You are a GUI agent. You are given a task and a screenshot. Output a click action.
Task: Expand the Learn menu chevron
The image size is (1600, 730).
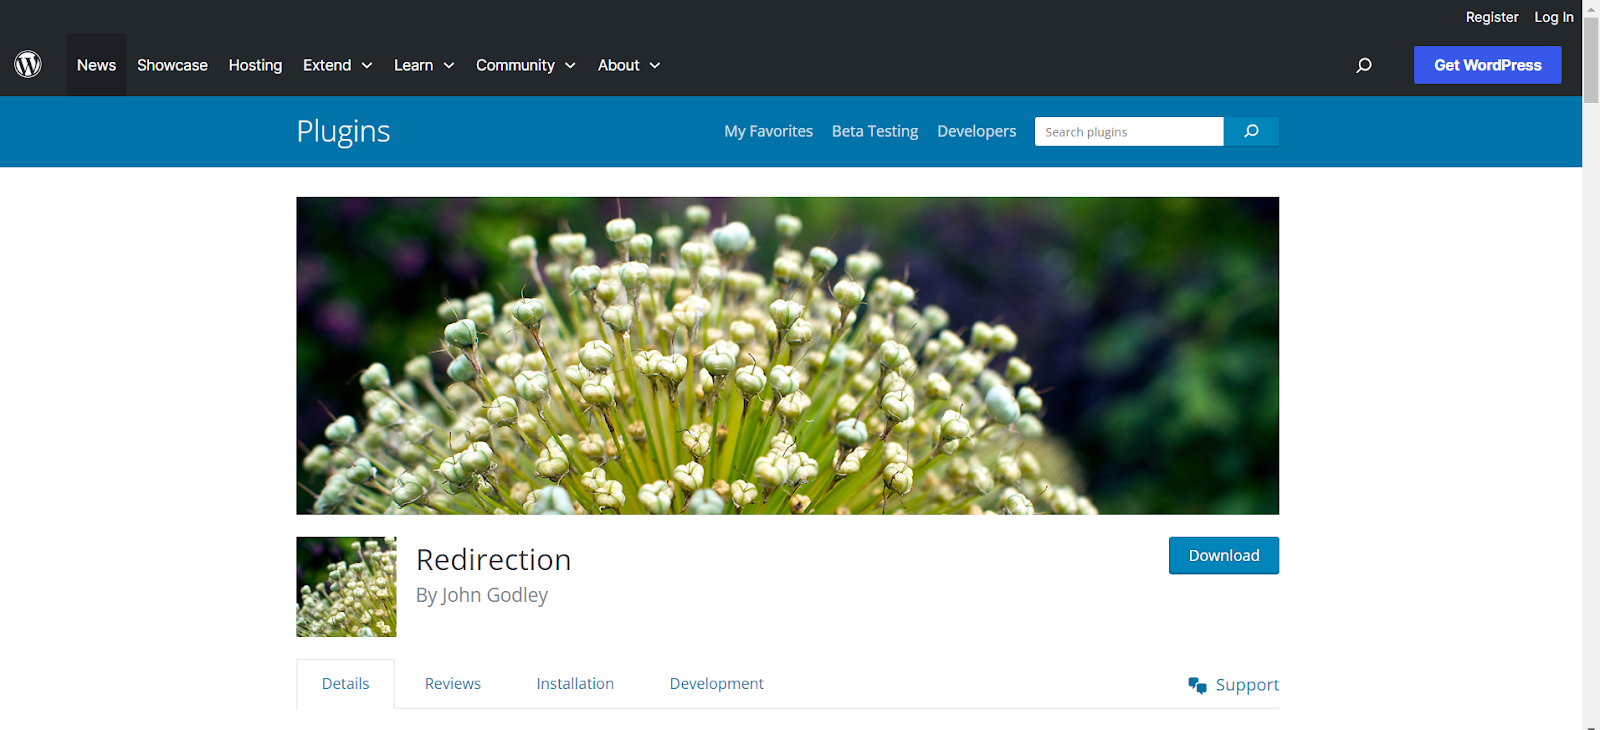449,65
